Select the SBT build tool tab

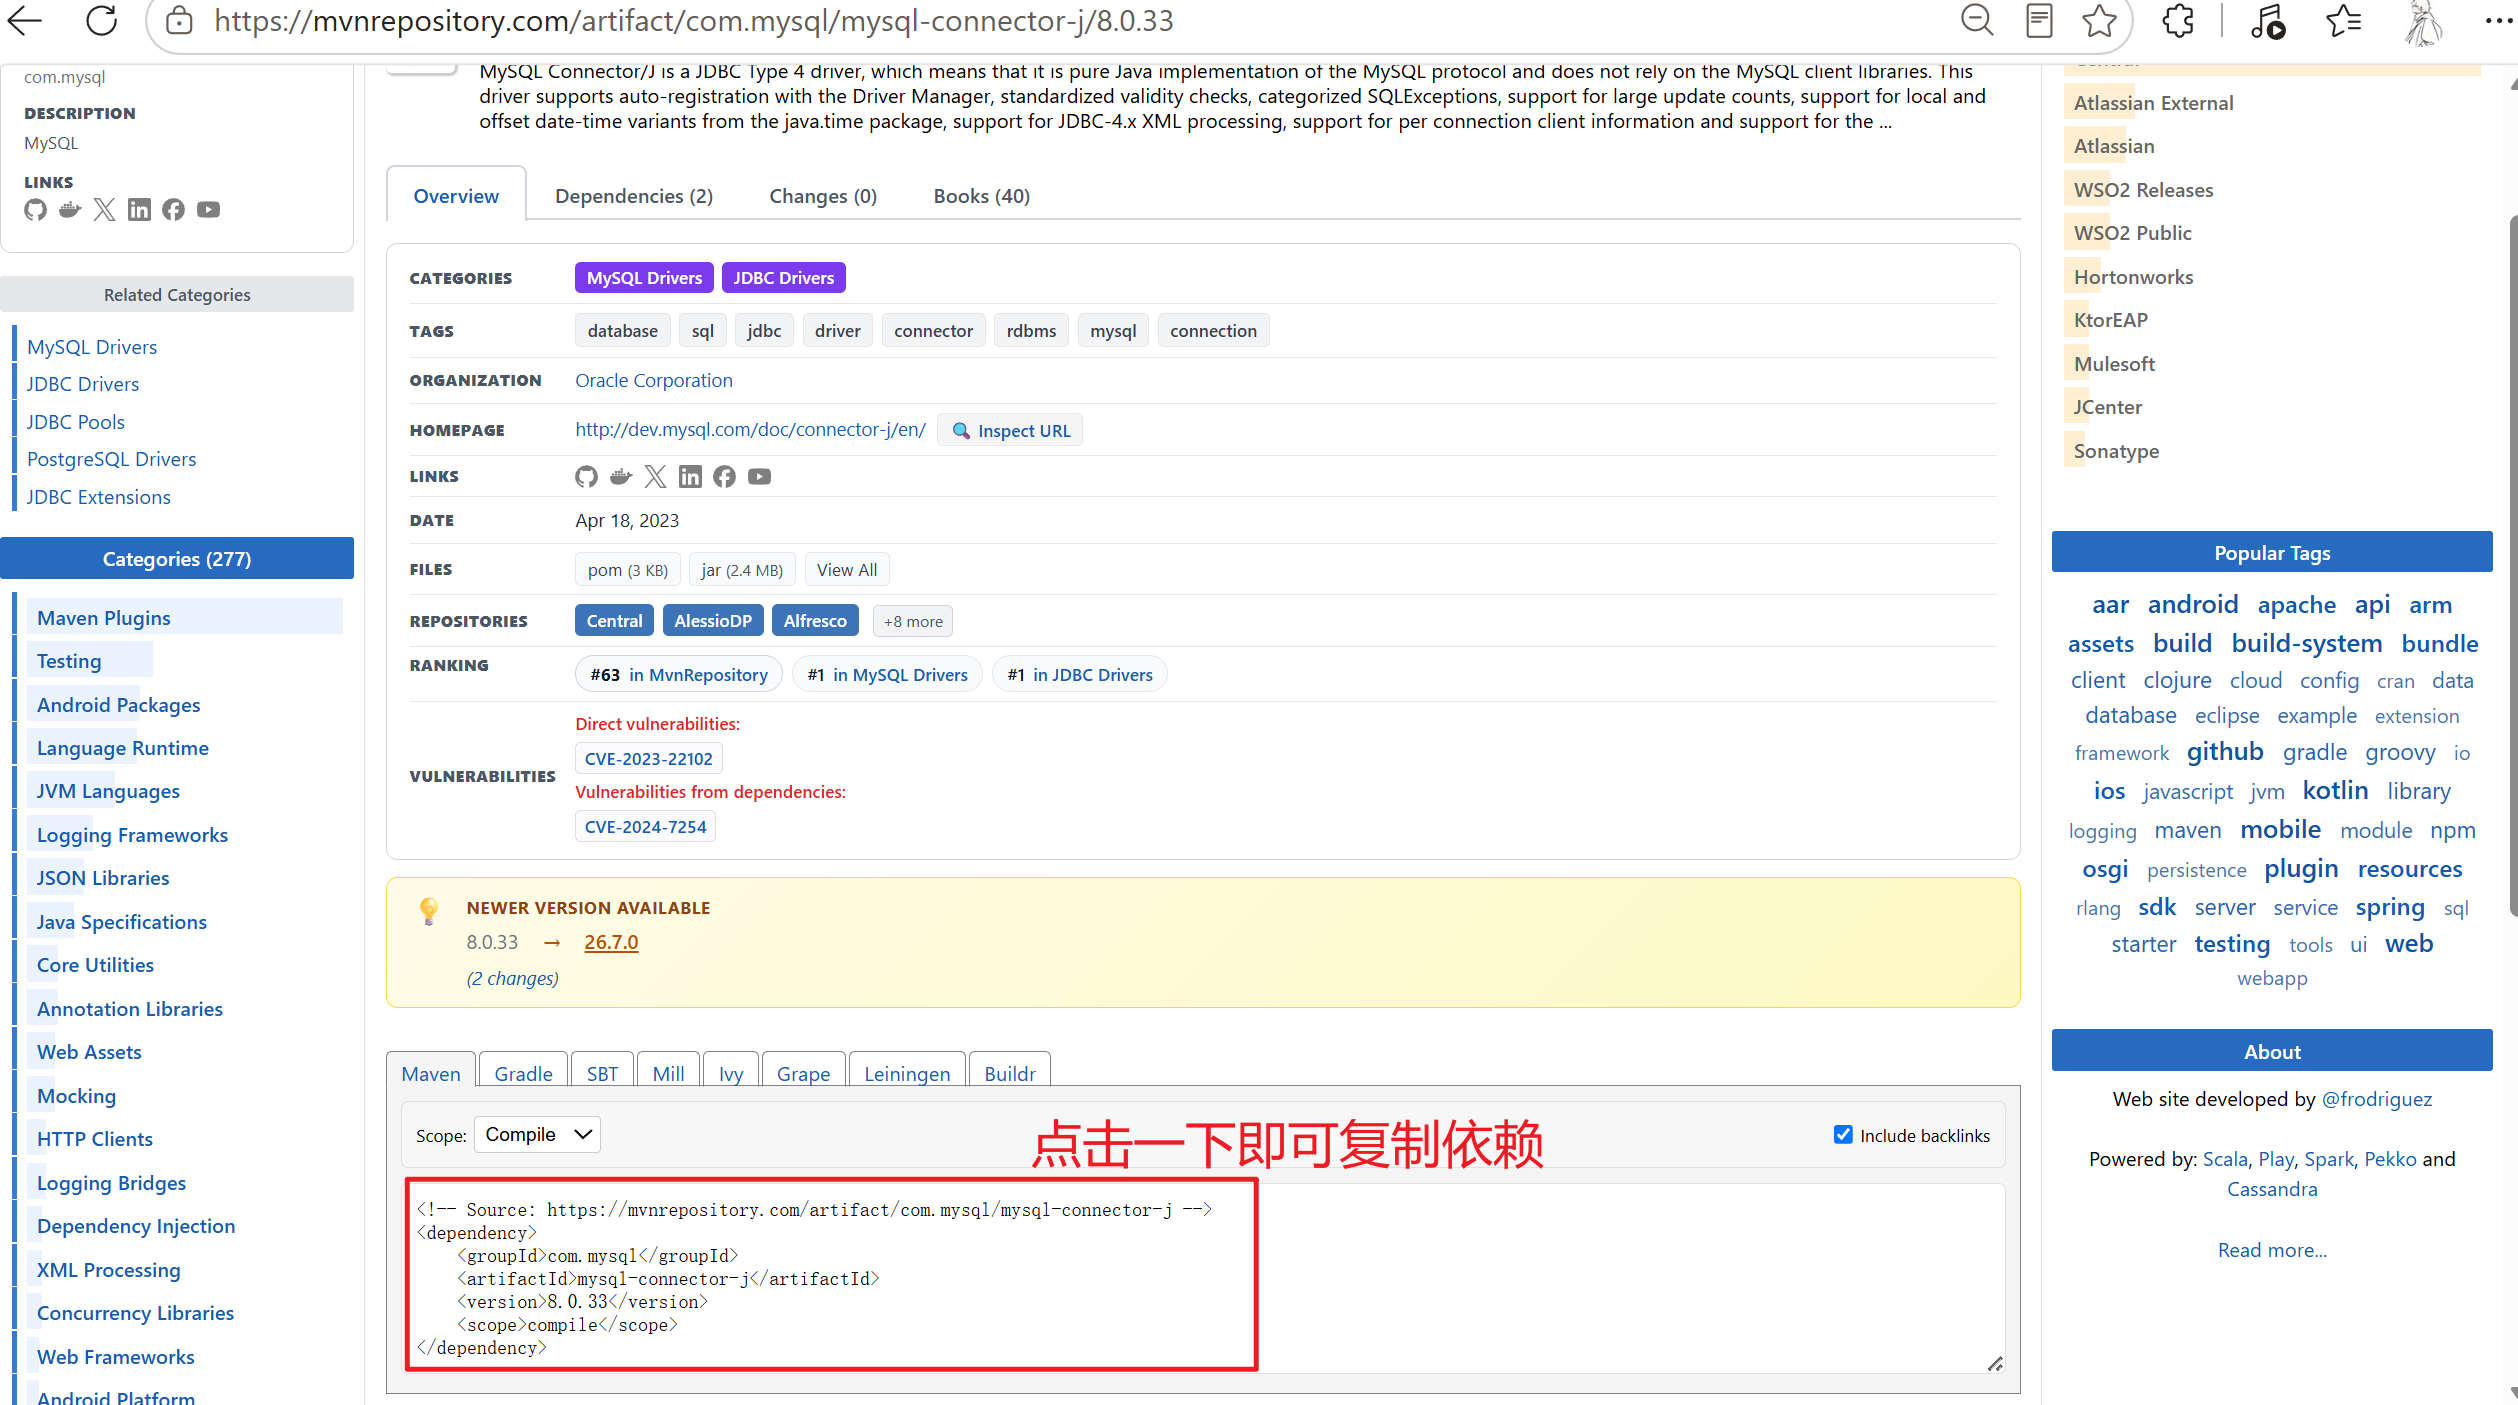coord(602,1072)
